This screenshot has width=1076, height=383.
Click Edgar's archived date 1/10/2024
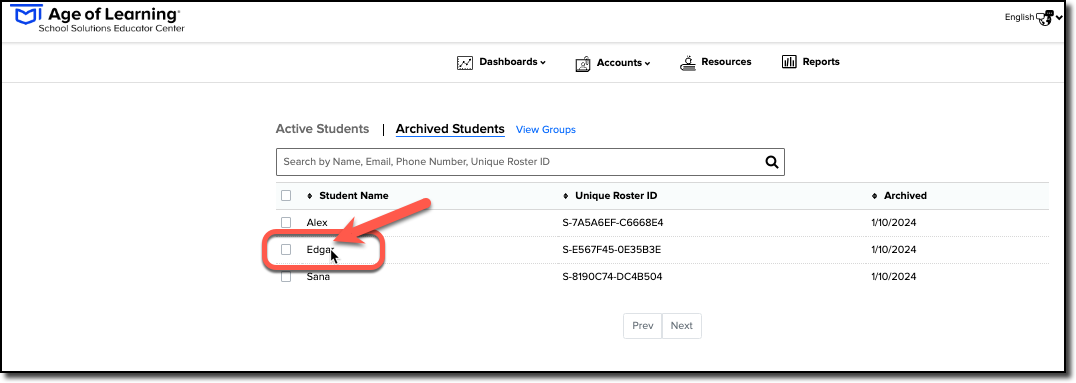[894, 250]
